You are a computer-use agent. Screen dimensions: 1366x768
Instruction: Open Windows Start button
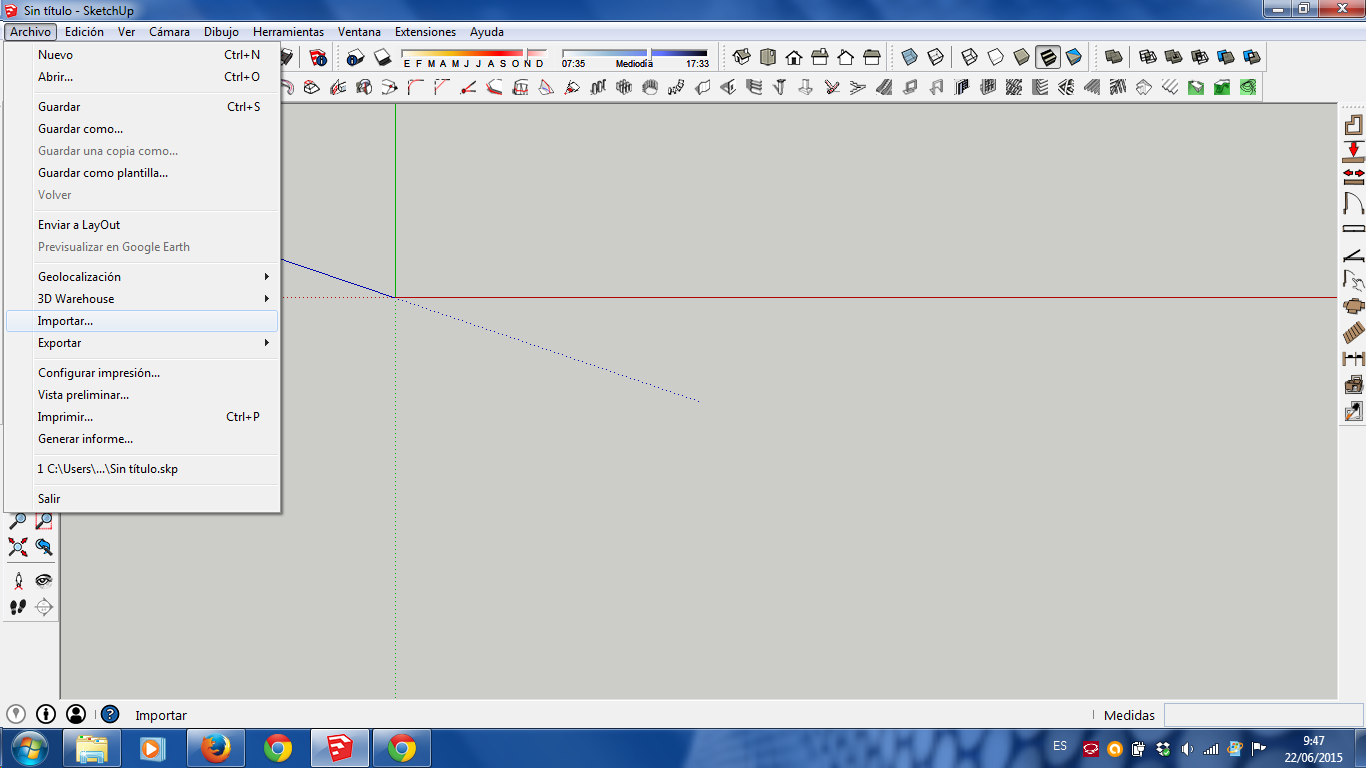tap(28, 748)
